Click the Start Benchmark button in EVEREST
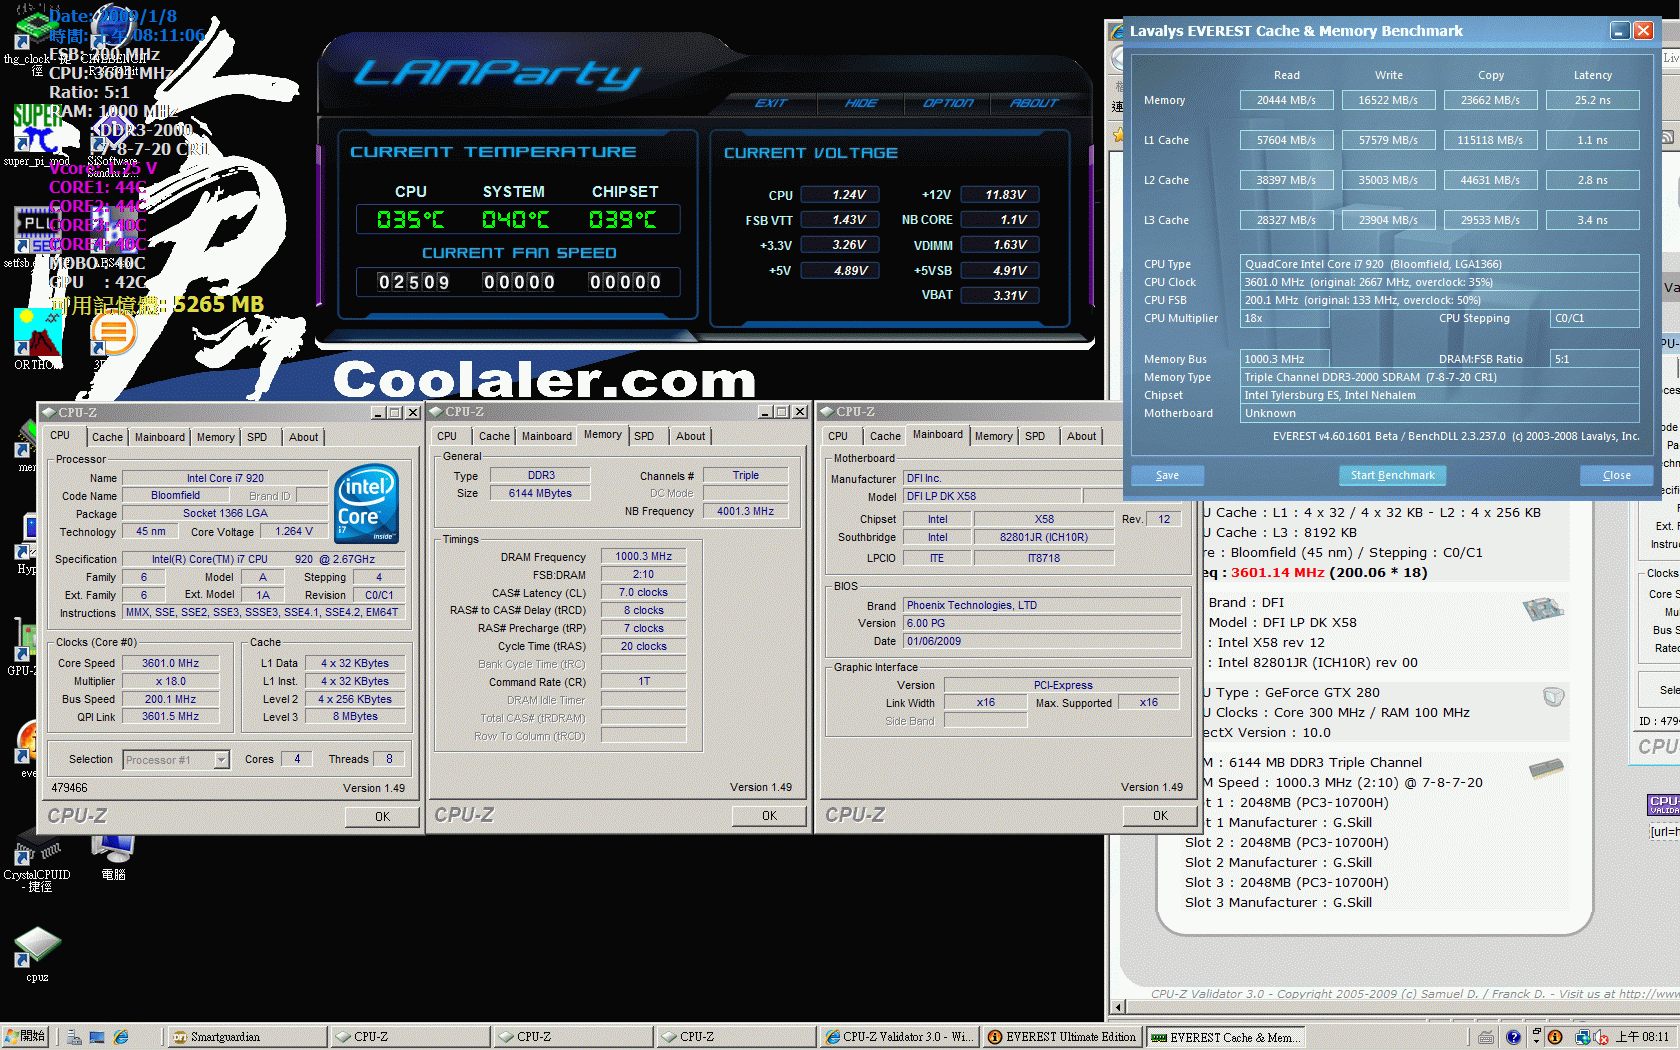1680x1050 pixels. click(x=1392, y=475)
